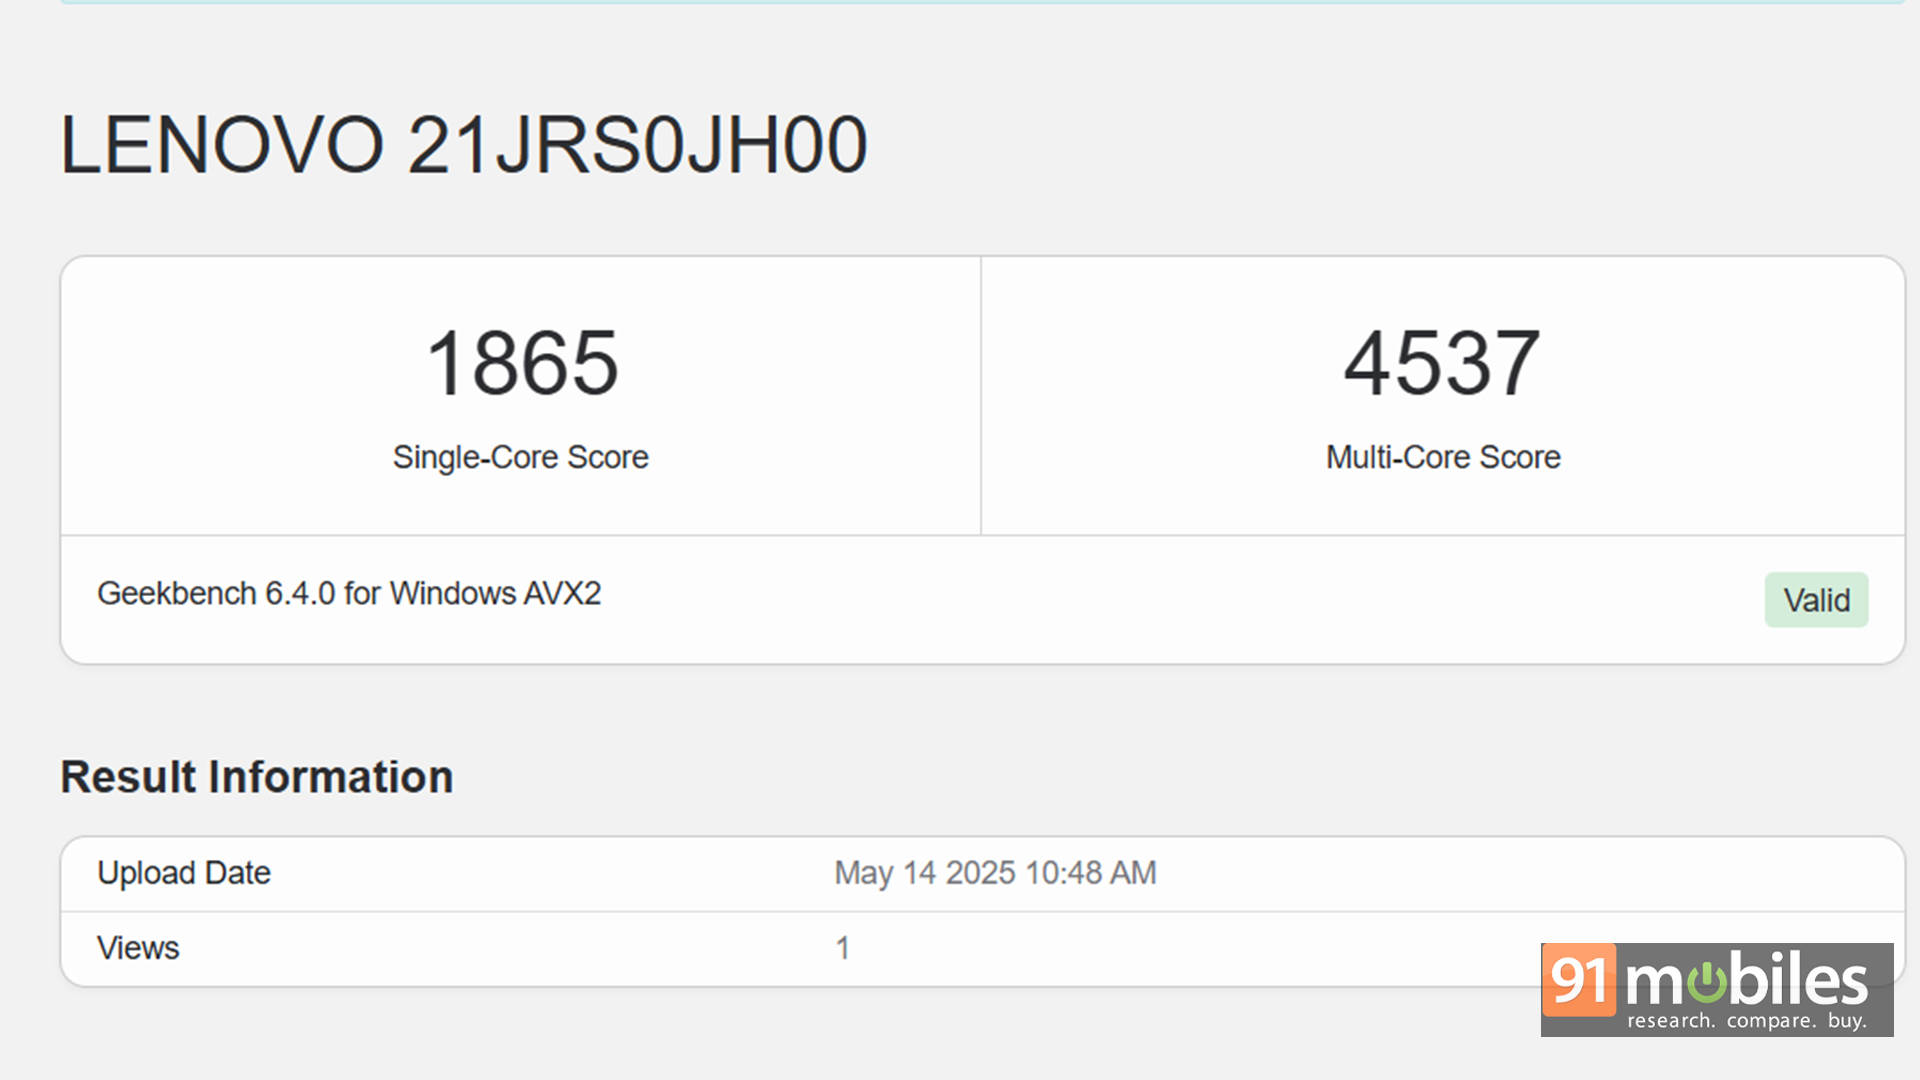Image resolution: width=1920 pixels, height=1080 pixels.
Task: Click the Views count value 1
Action: point(842,948)
